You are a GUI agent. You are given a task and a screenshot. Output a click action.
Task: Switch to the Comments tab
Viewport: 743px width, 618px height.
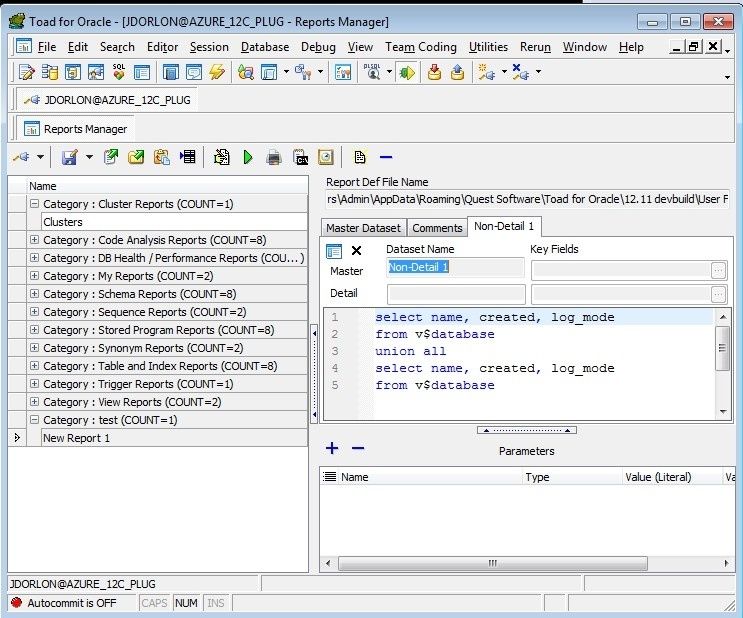click(437, 228)
